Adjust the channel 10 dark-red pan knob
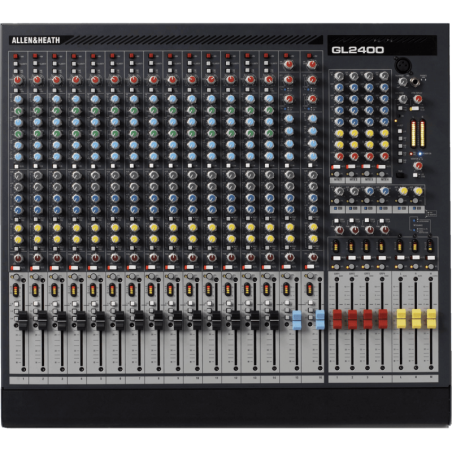This screenshot has height=452, width=452. coord(192,257)
